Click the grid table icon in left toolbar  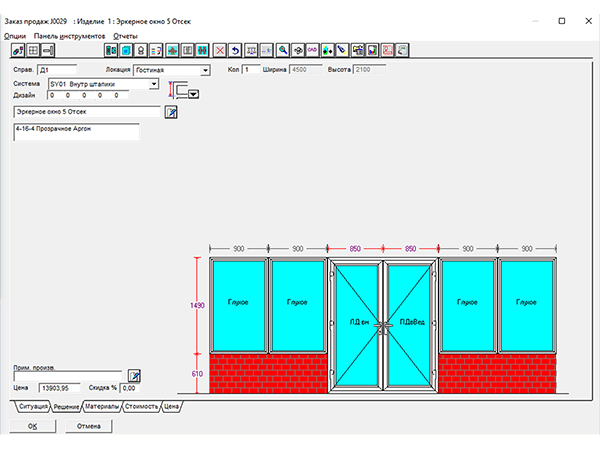[33, 49]
